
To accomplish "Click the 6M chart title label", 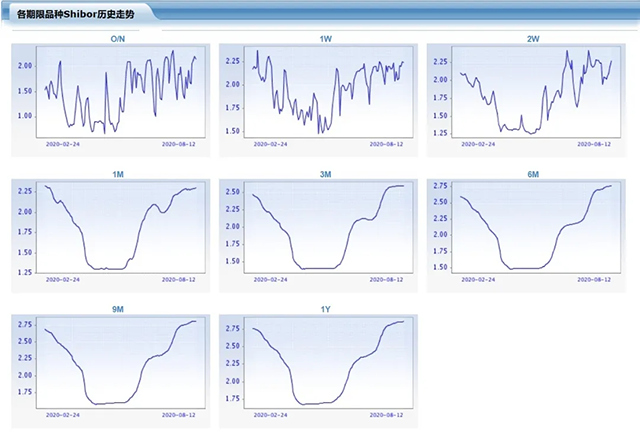I will point(533,174).
